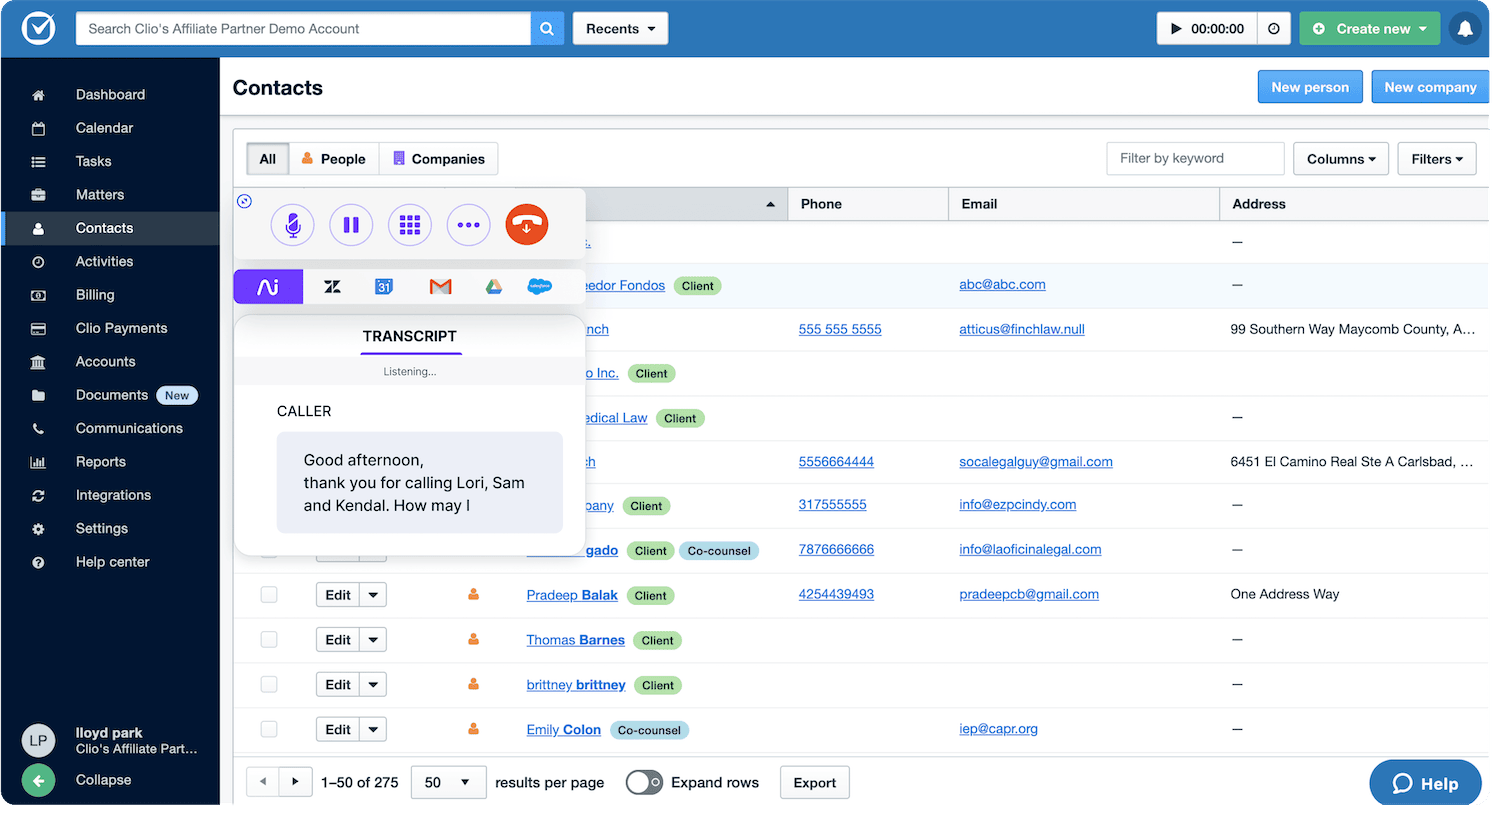Change results per page using the 50 dropdown

click(x=447, y=783)
